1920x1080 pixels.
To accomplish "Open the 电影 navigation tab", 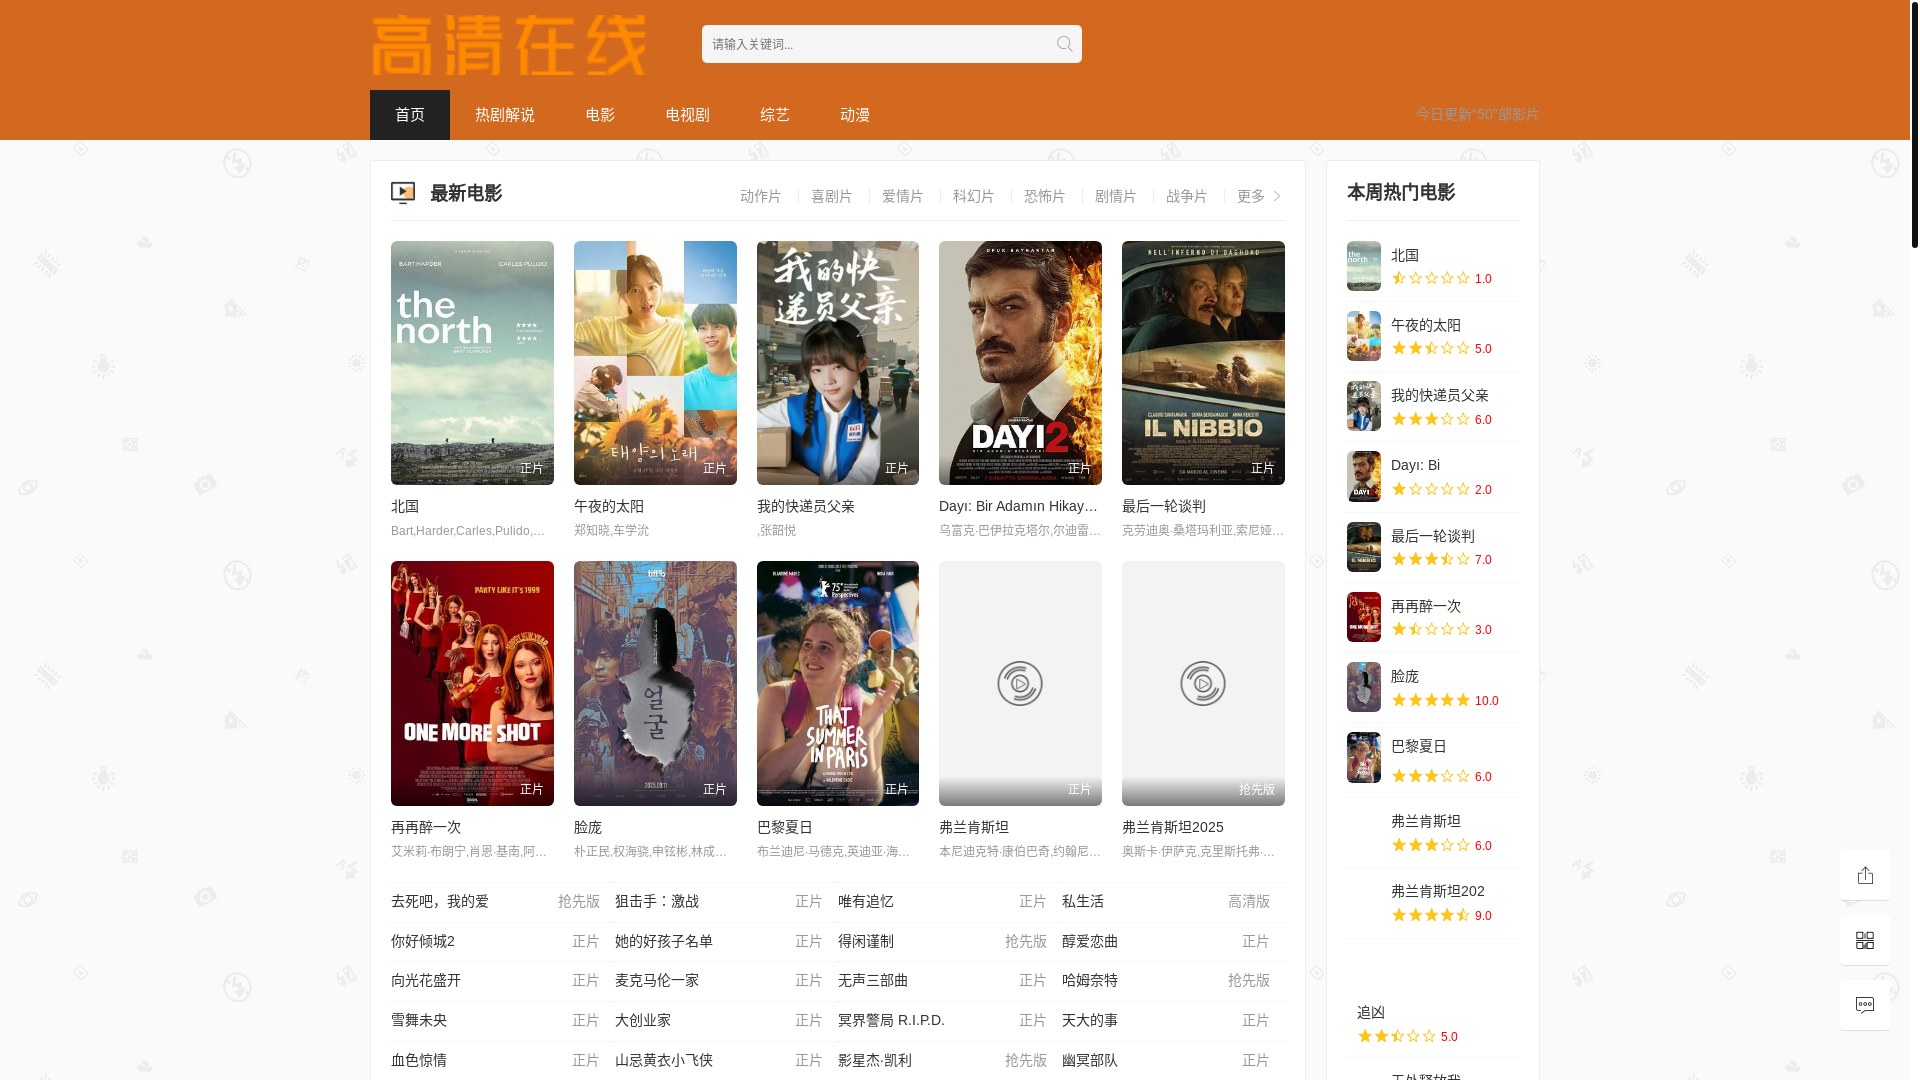I will 600,115.
